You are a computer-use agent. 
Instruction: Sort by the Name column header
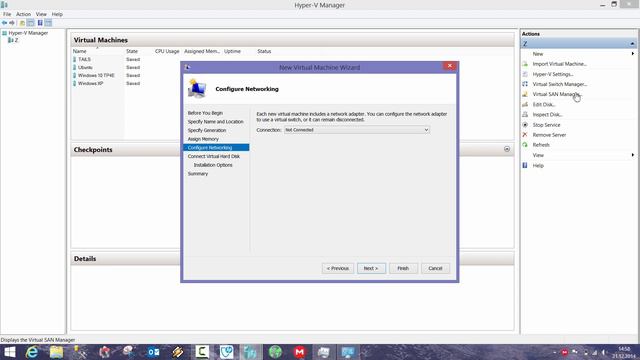click(80, 51)
